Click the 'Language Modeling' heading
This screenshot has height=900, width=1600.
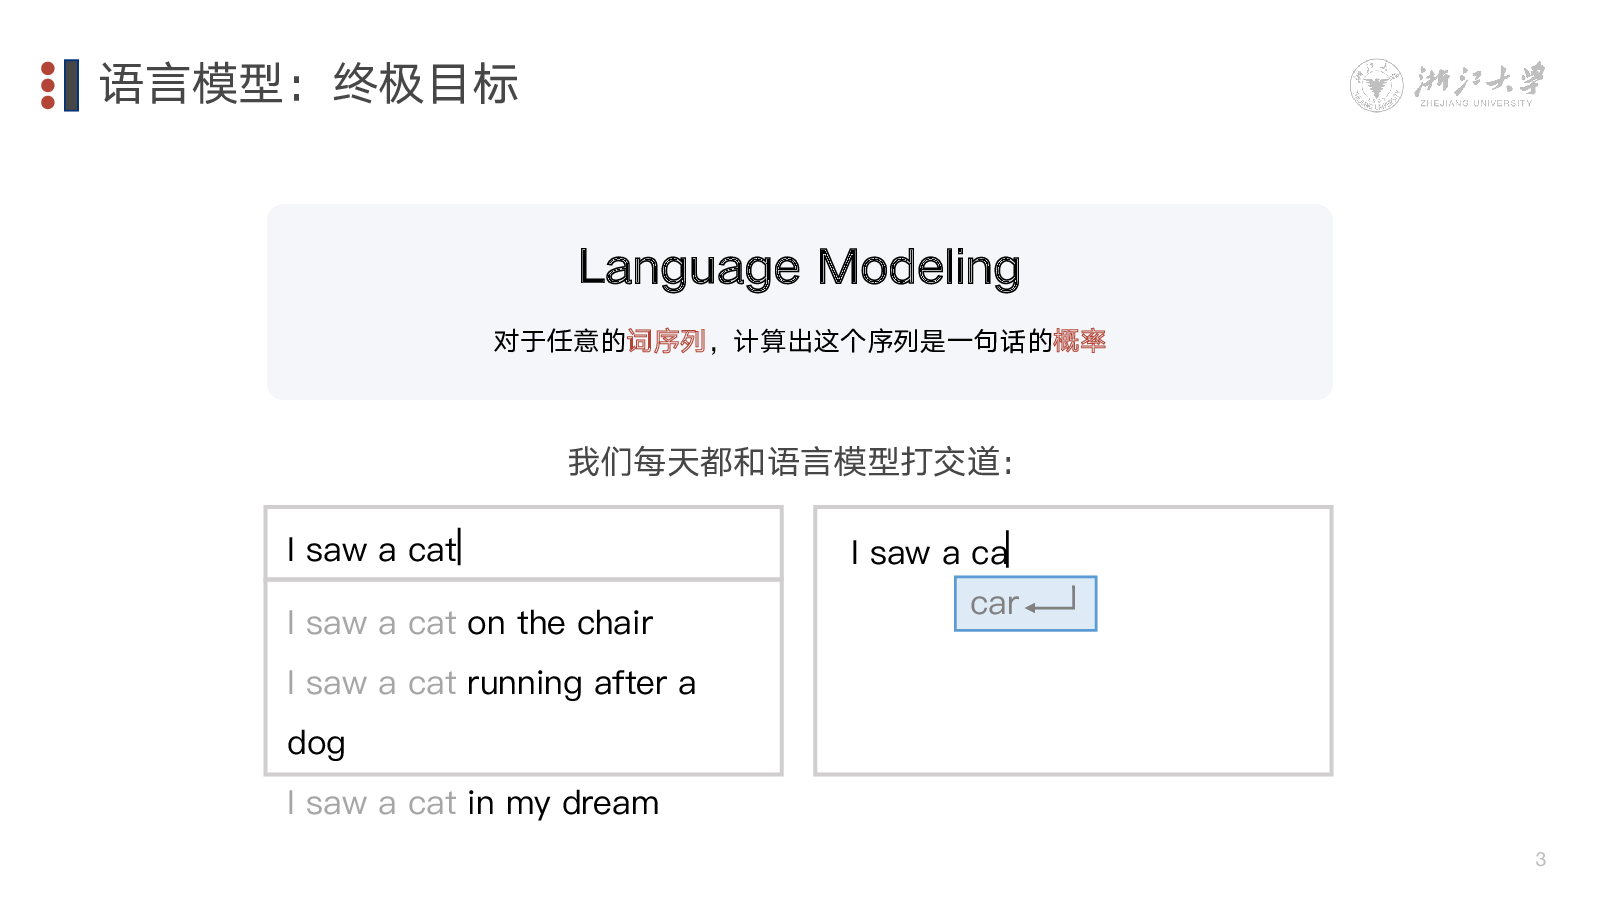point(799,268)
